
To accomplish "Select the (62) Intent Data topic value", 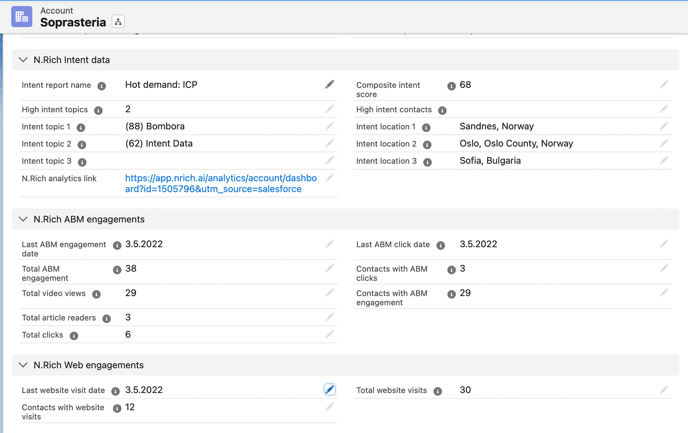I will [x=159, y=143].
